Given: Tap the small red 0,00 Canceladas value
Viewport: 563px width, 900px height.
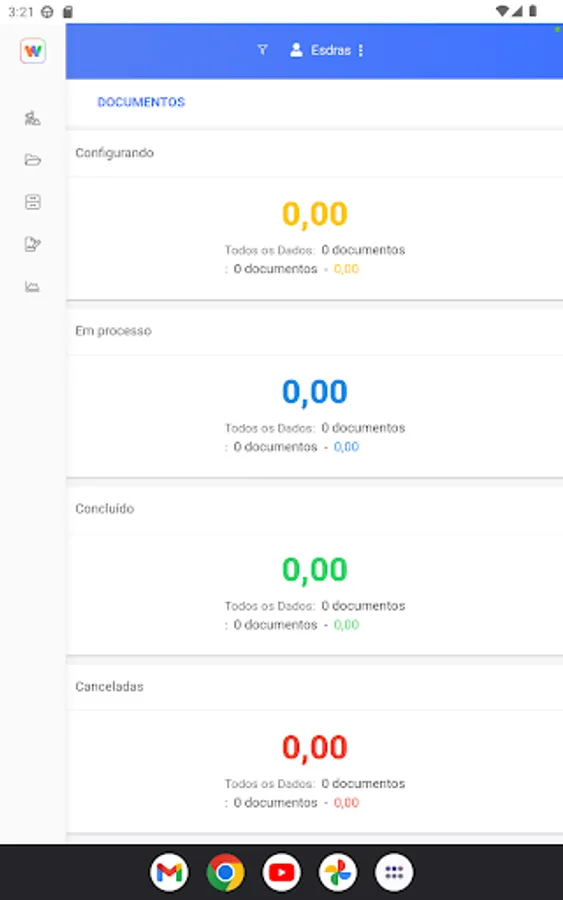Looking at the screenshot, I should [346, 802].
